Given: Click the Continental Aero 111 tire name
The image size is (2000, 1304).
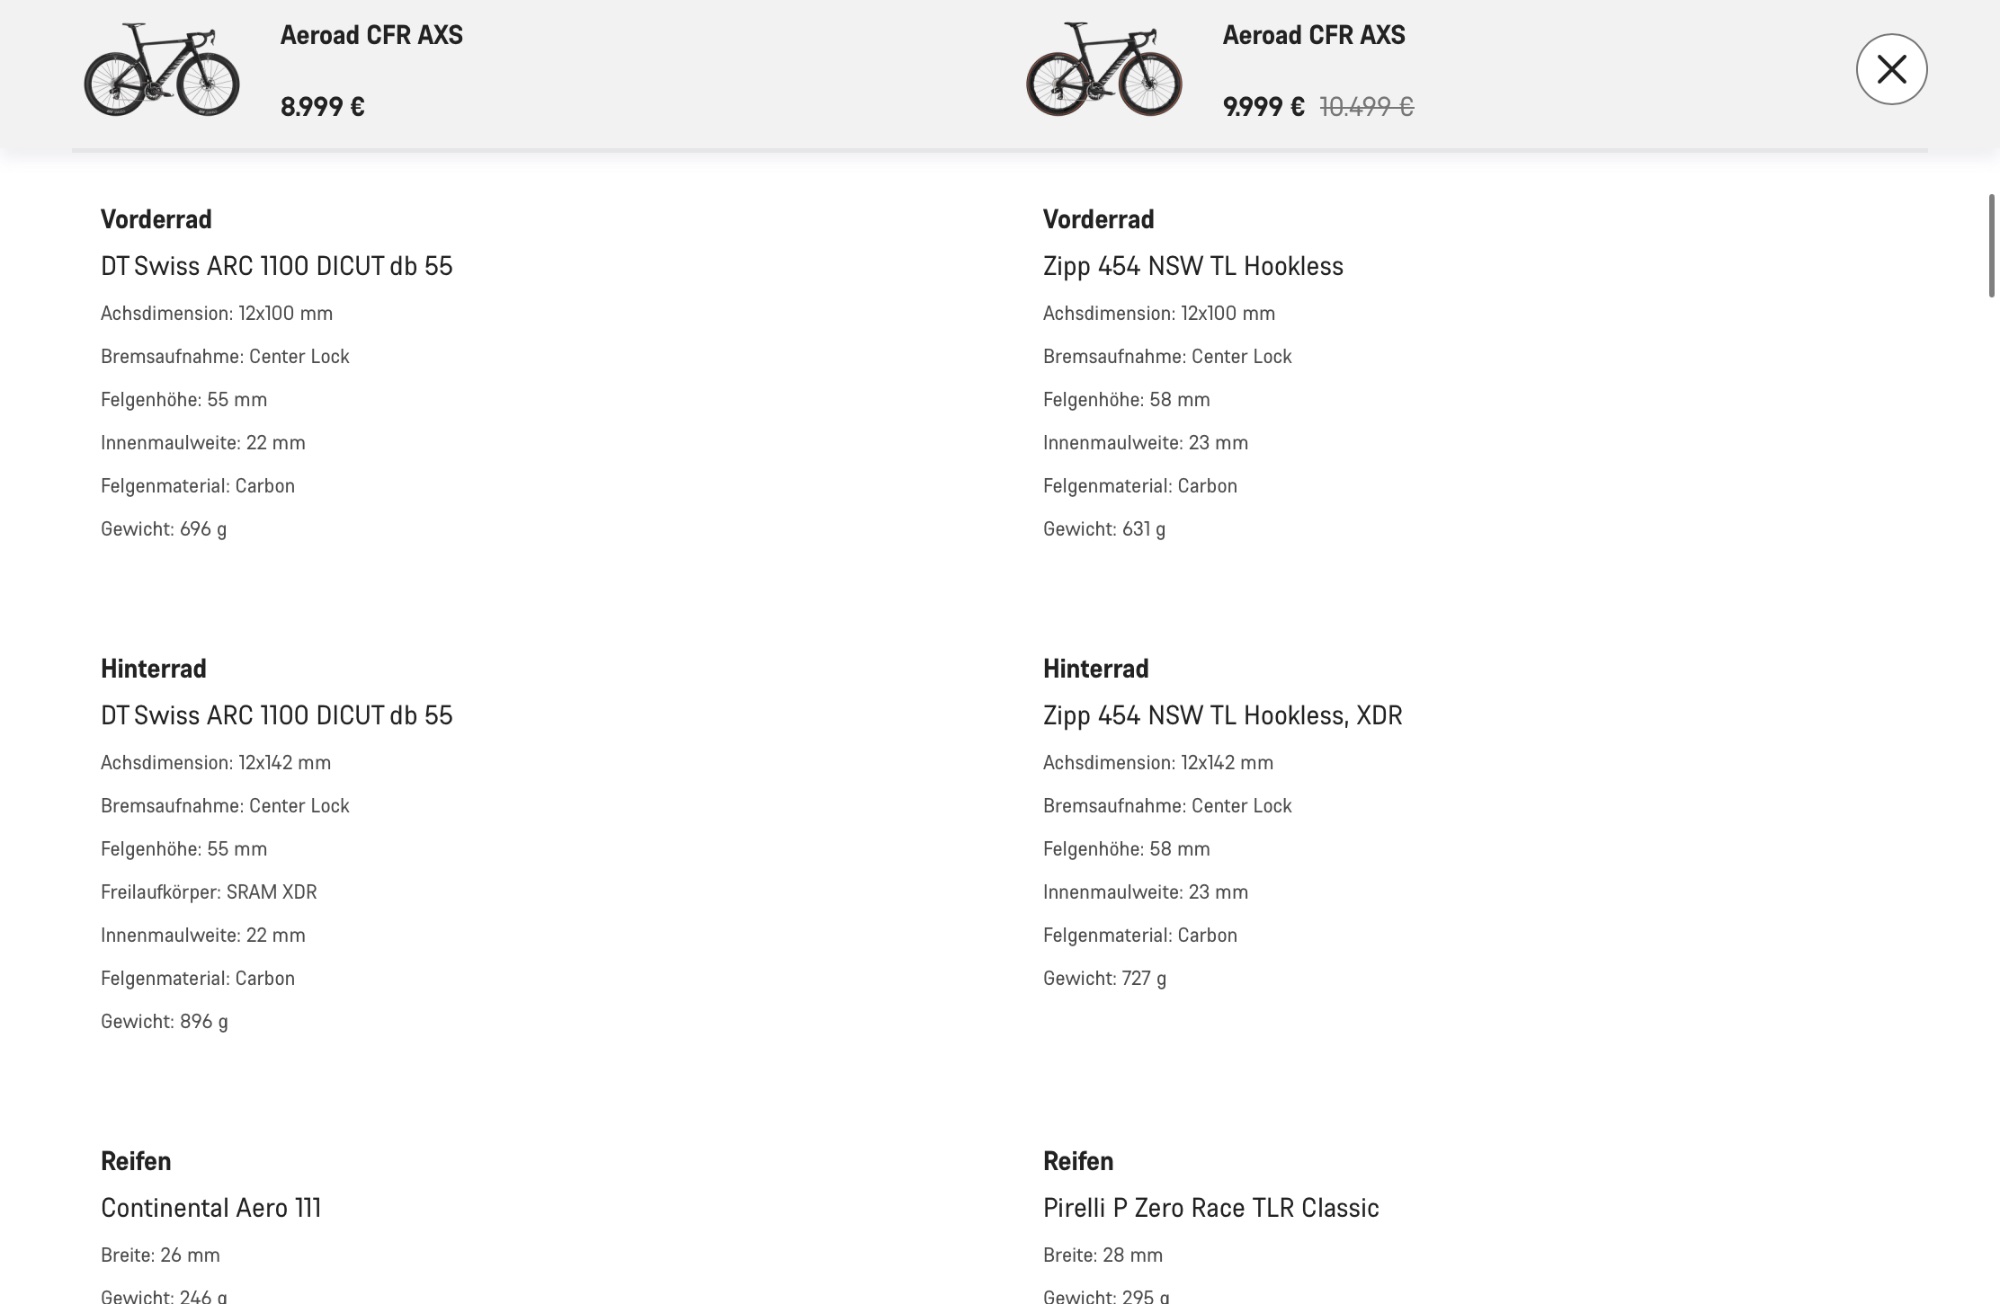Looking at the screenshot, I should pos(210,1208).
